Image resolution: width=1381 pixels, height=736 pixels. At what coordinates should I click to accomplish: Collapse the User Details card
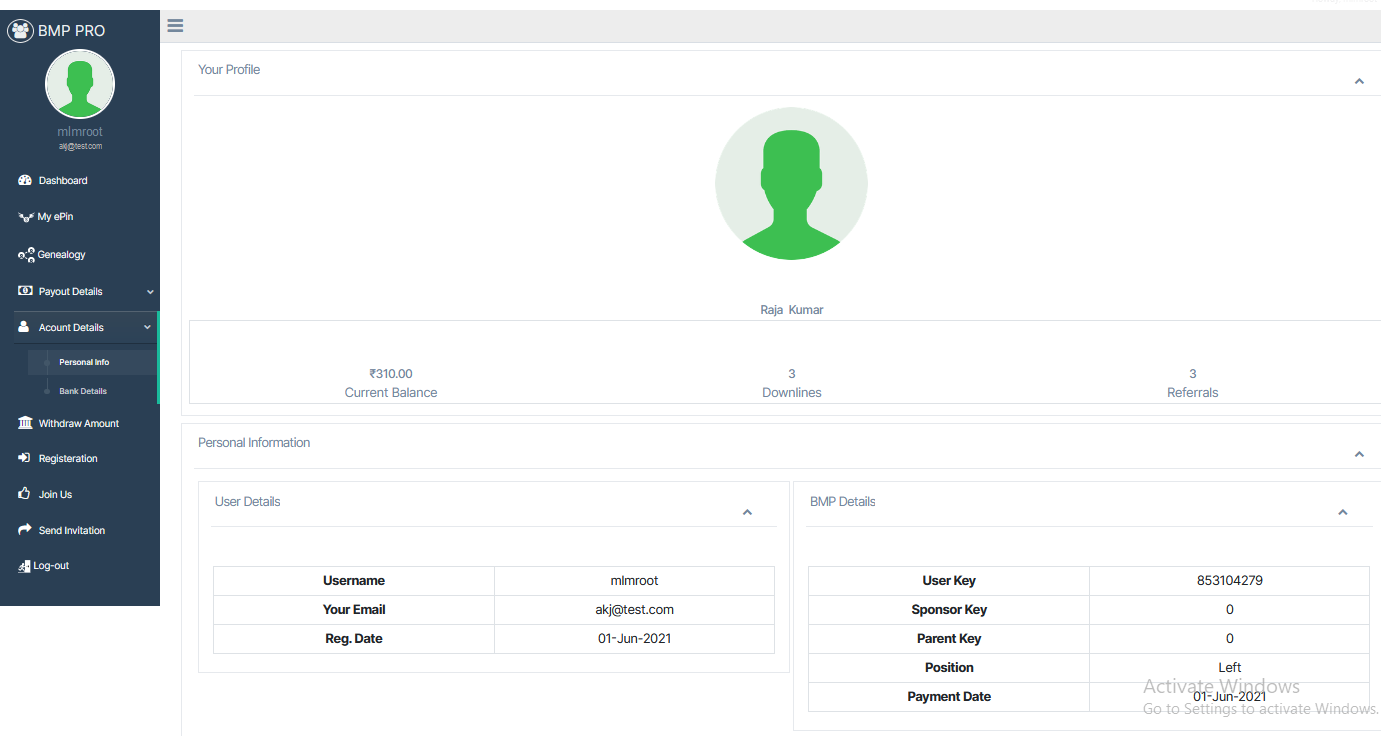pos(747,512)
